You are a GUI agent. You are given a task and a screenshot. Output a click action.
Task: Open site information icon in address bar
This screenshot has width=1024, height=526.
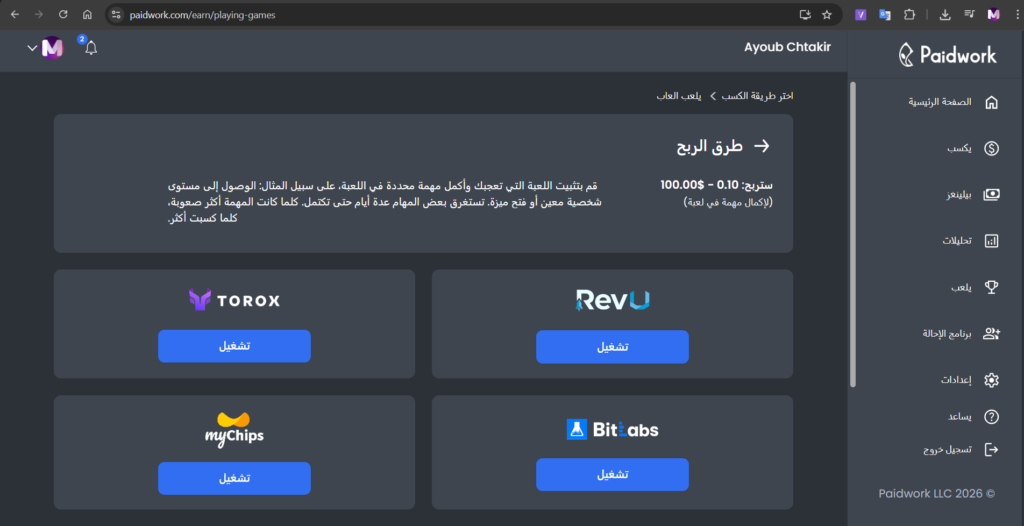click(x=116, y=14)
